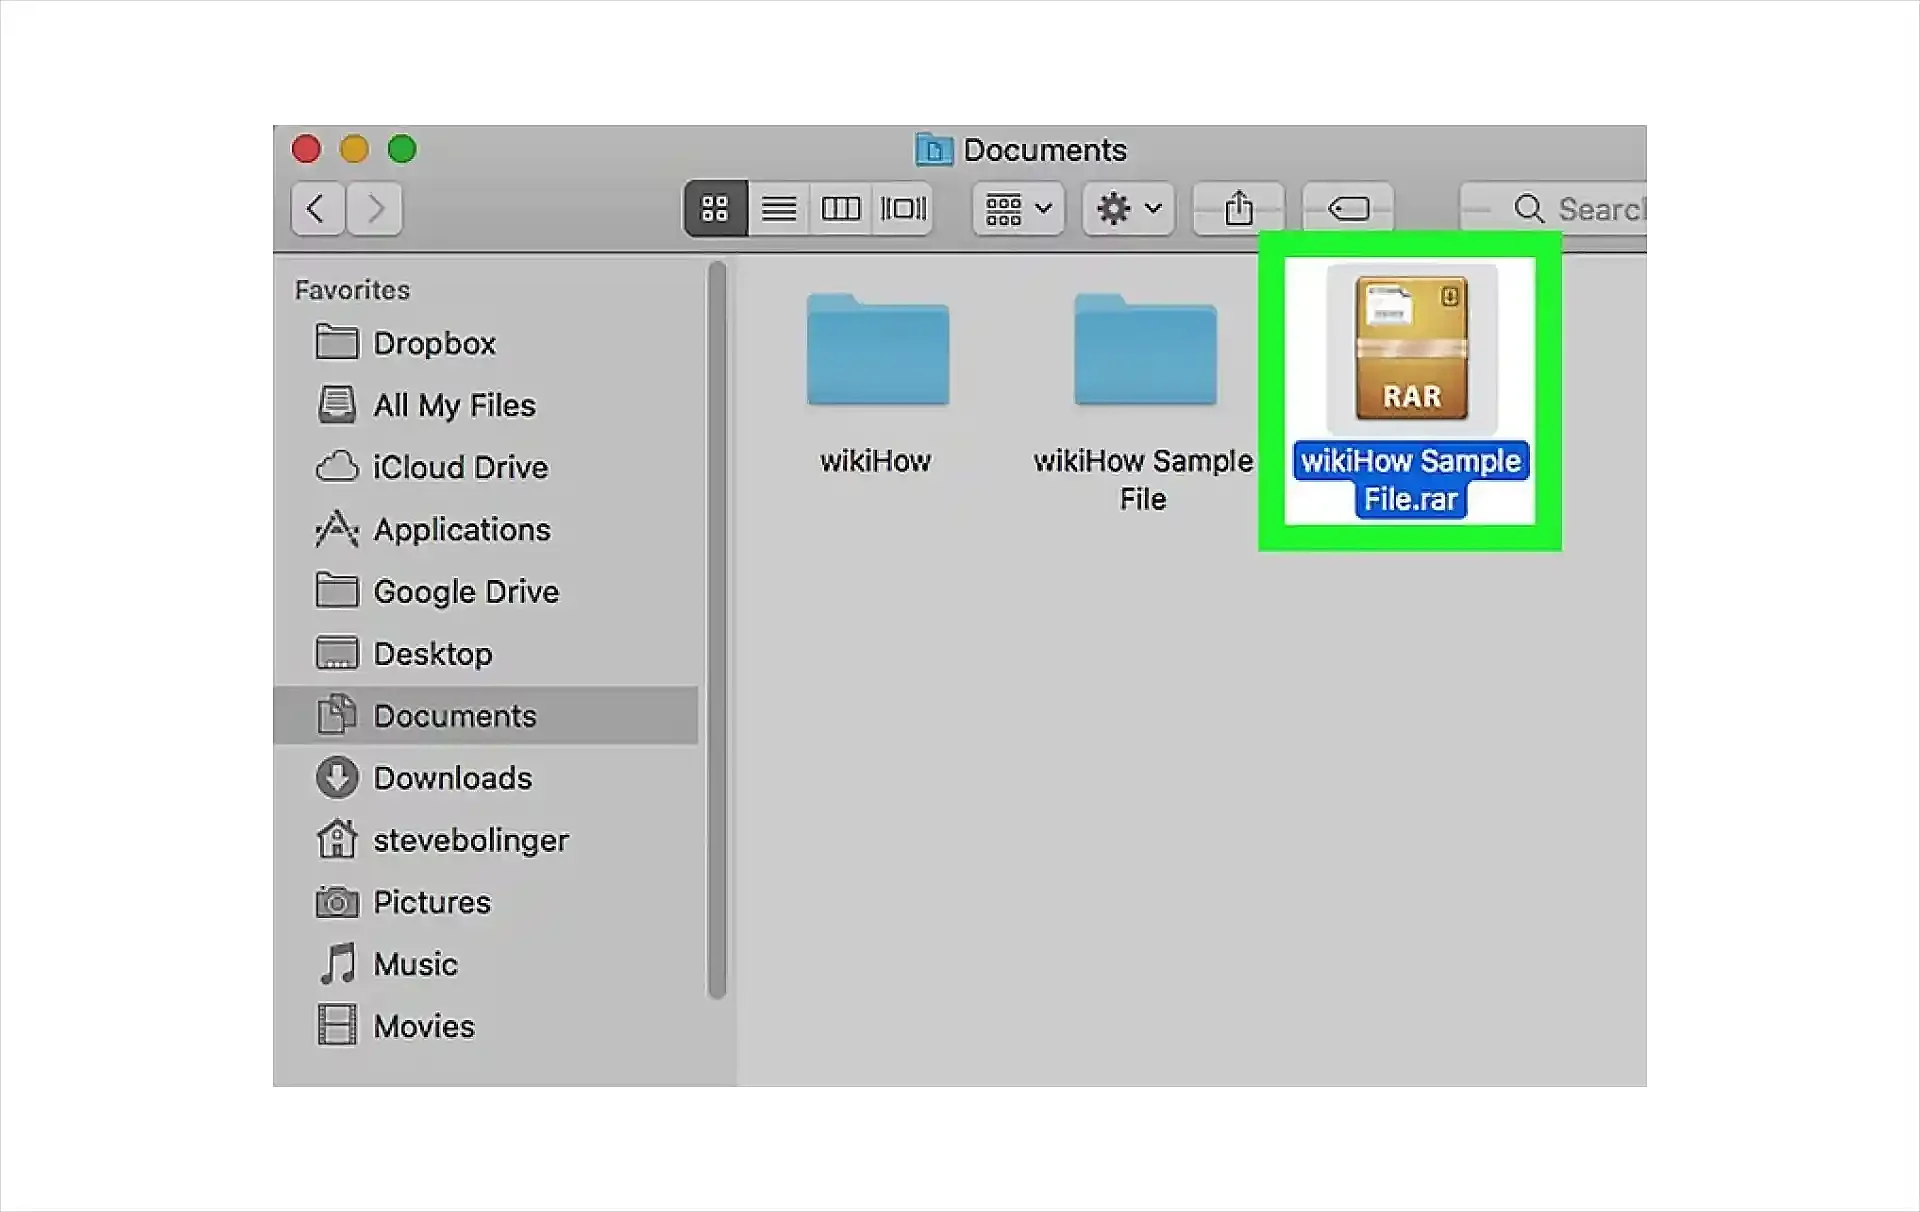
Task: Open the gear Action menu
Action: [1128, 209]
